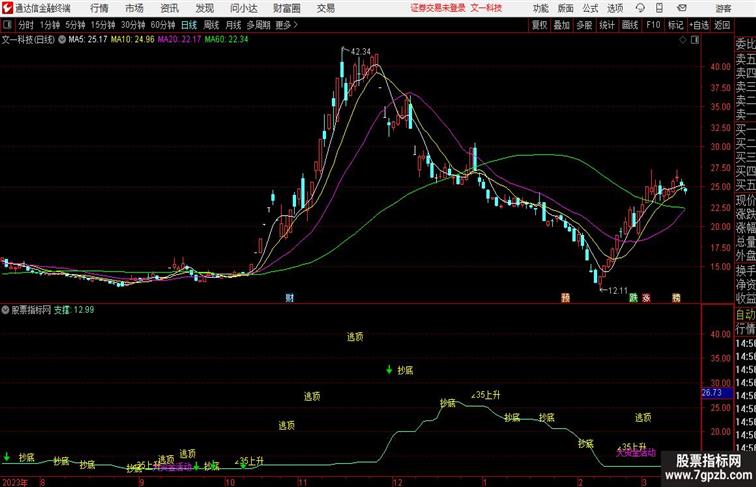This screenshot has height=487, width=756.
Task: Click the 多股 multi-stock button
Action: [584, 25]
